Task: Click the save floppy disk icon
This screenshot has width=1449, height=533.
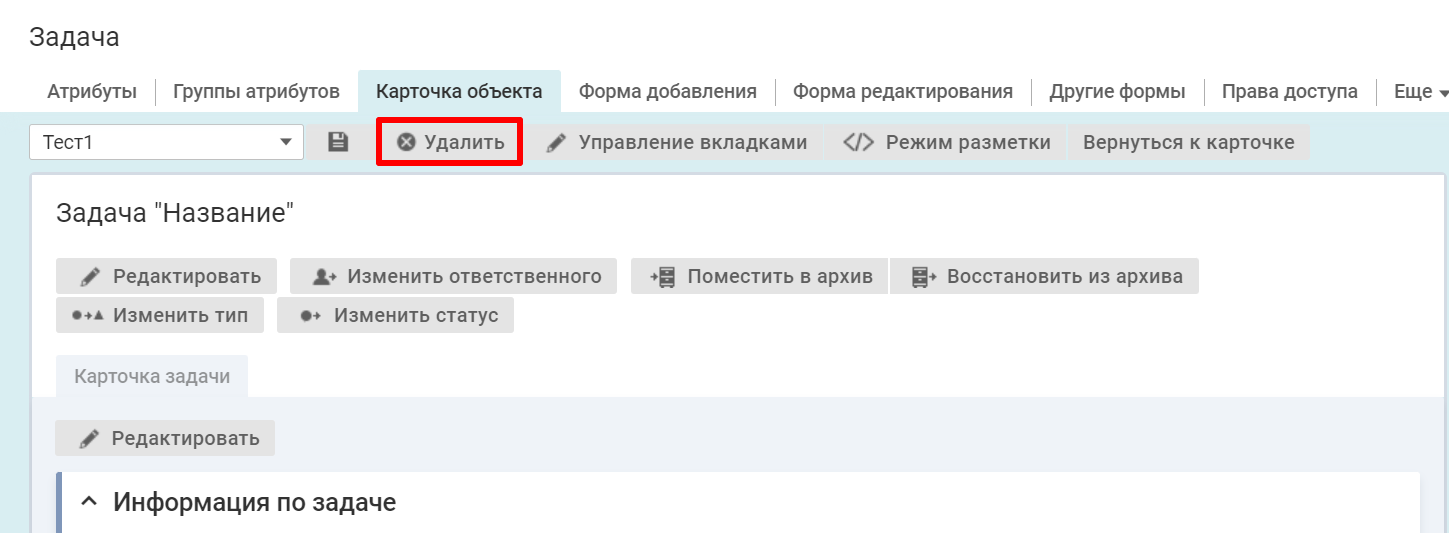Action: [x=339, y=142]
